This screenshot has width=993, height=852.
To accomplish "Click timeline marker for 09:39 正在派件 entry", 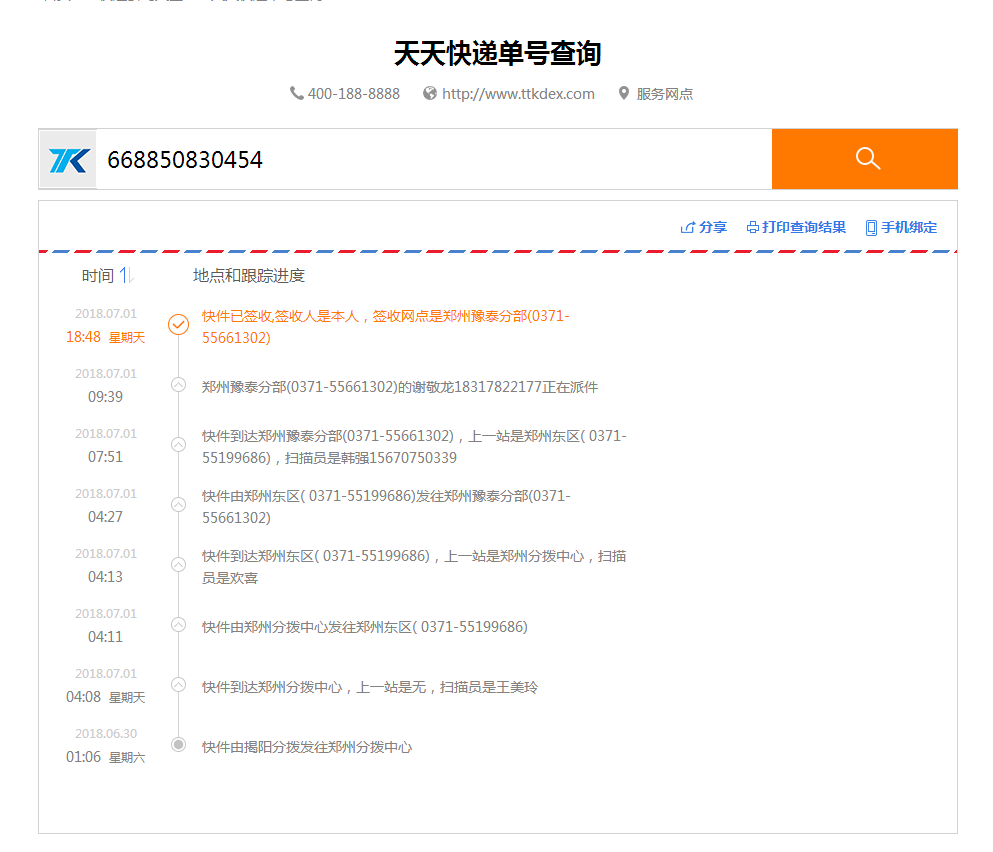I will pyautogui.click(x=179, y=385).
